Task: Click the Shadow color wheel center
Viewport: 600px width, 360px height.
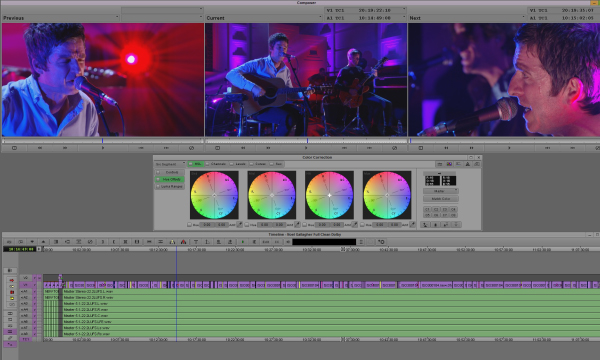Action: point(214,195)
